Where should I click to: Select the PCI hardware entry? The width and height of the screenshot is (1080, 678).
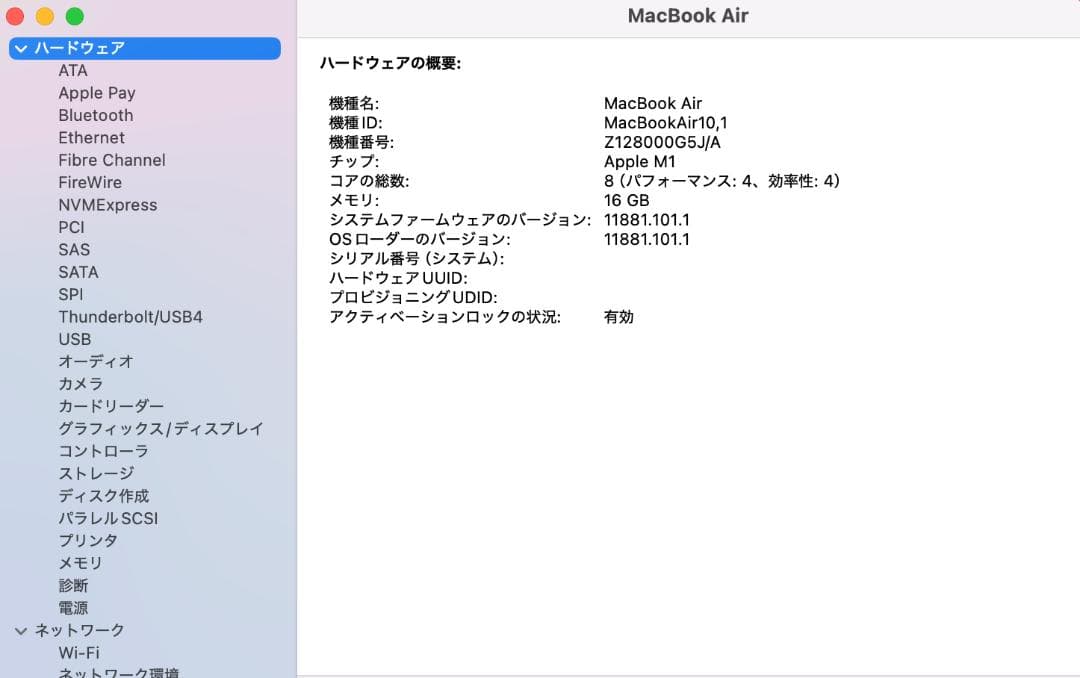pyautogui.click(x=71, y=227)
